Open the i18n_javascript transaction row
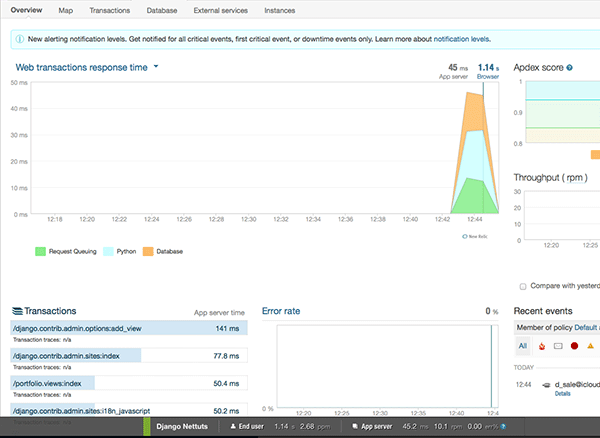 (x=129, y=411)
